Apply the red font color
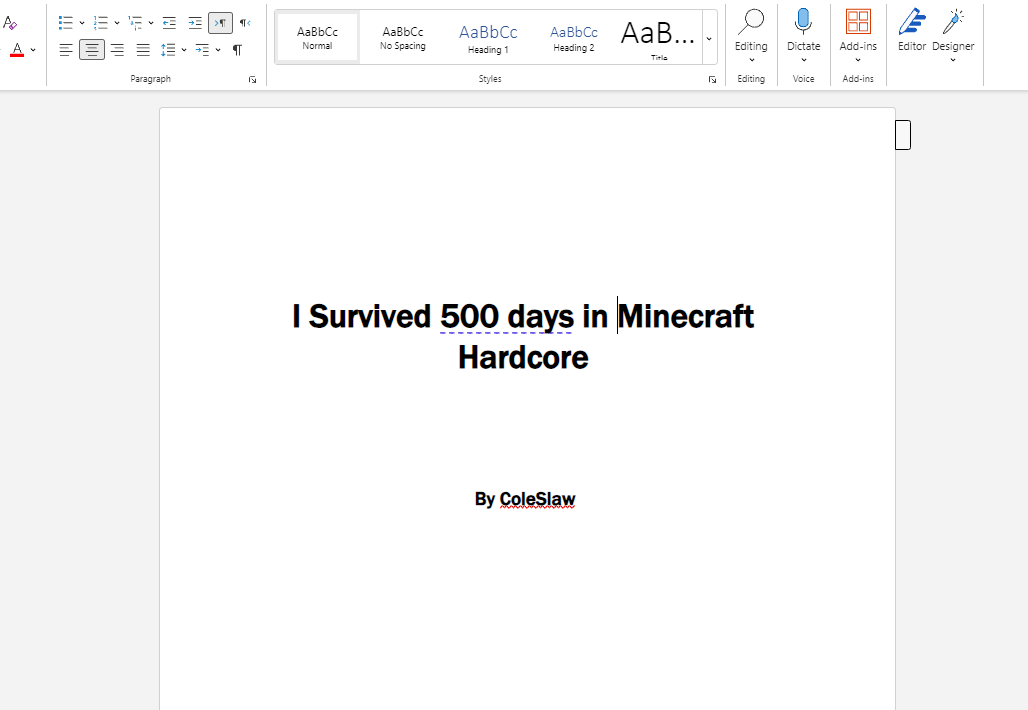Screen dimensions: 1028x710 point(17,50)
